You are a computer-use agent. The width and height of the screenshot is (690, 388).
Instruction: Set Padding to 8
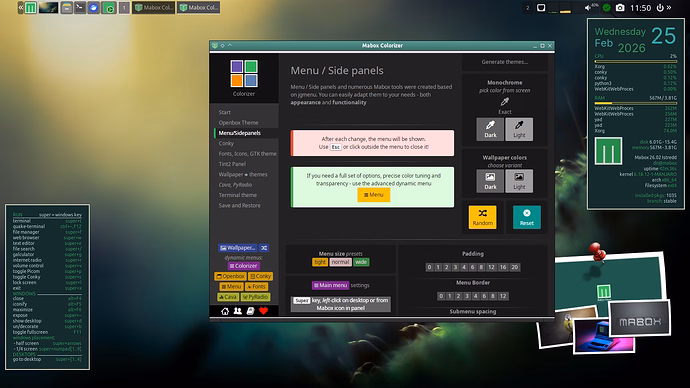click(x=481, y=267)
